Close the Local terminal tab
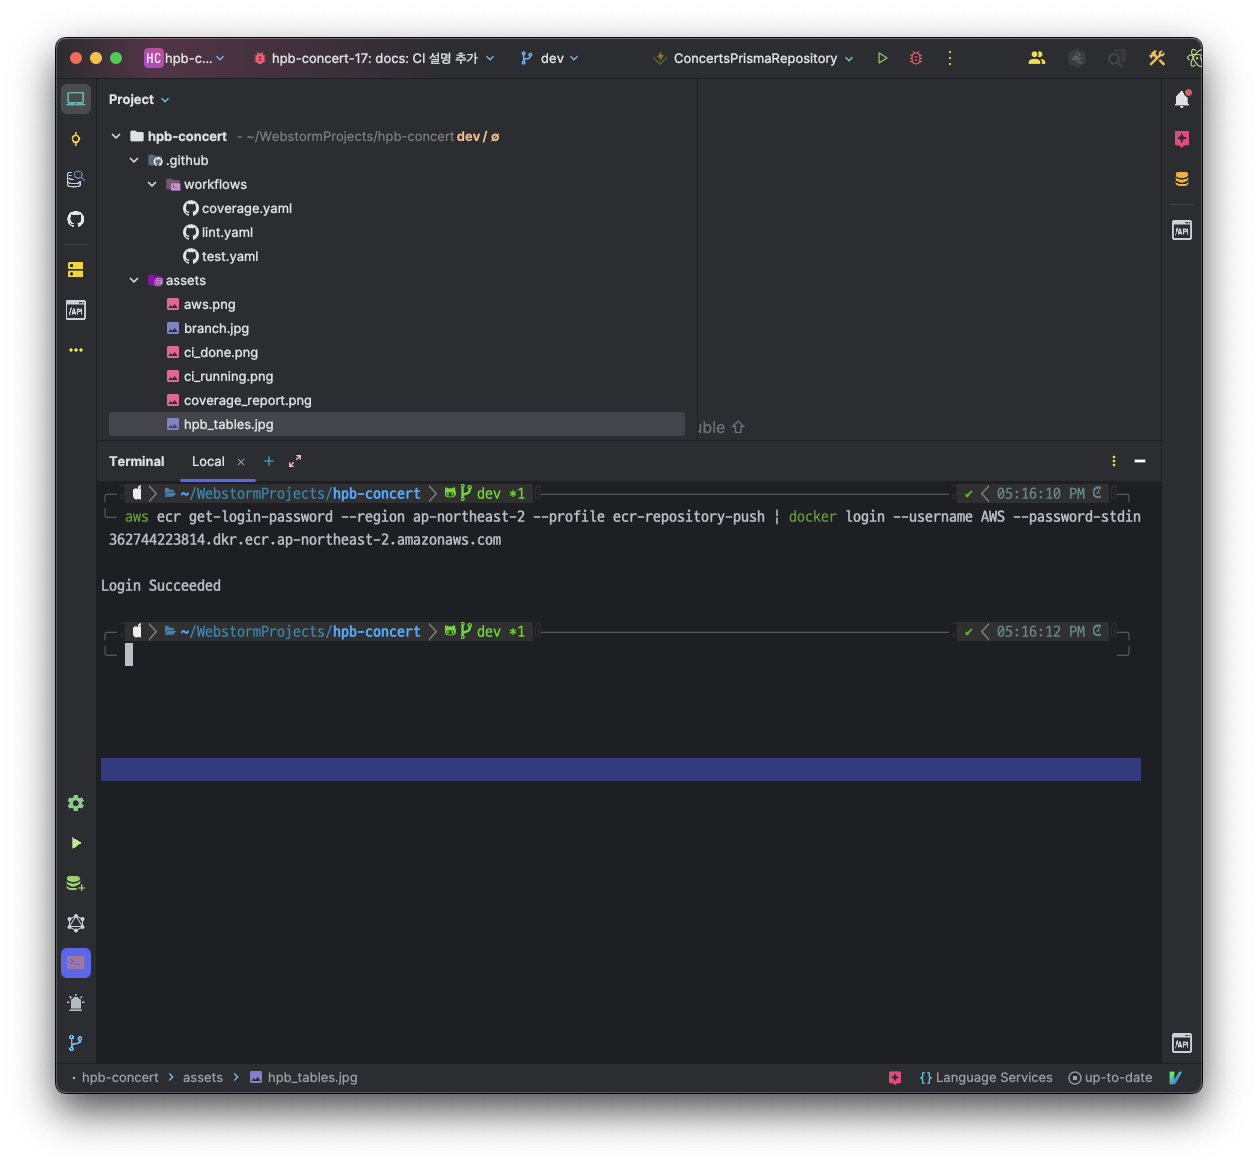 pyautogui.click(x=241, y=462)
